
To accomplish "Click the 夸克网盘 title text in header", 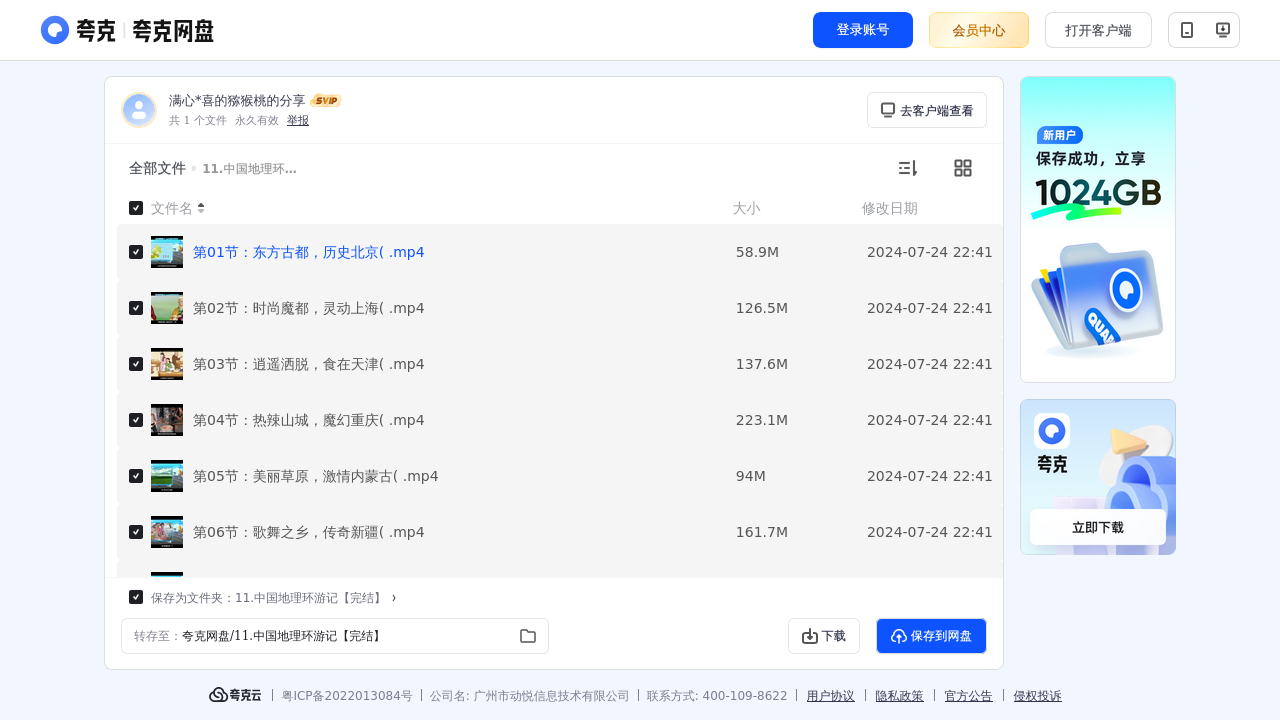I will [173, 31].
